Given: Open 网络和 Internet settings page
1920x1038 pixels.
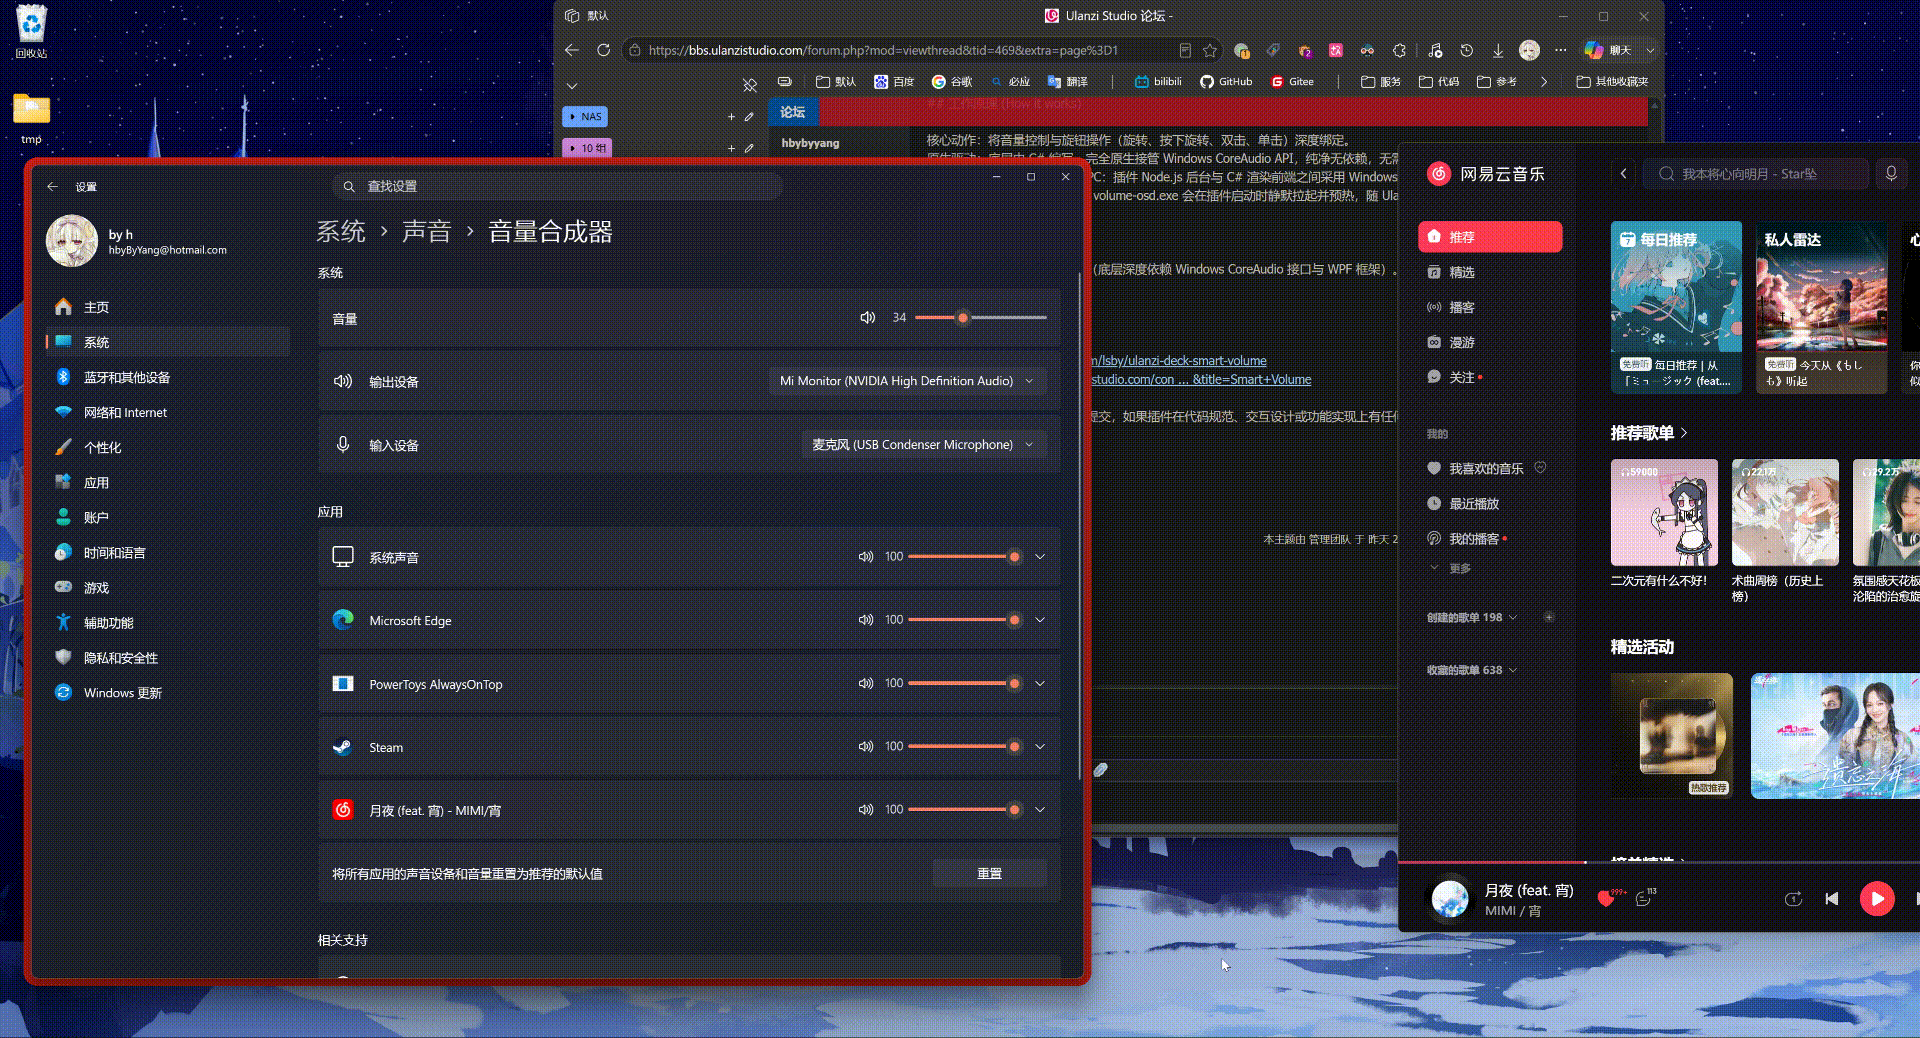Looking at the screenshot, I should (x=168, y=412).
